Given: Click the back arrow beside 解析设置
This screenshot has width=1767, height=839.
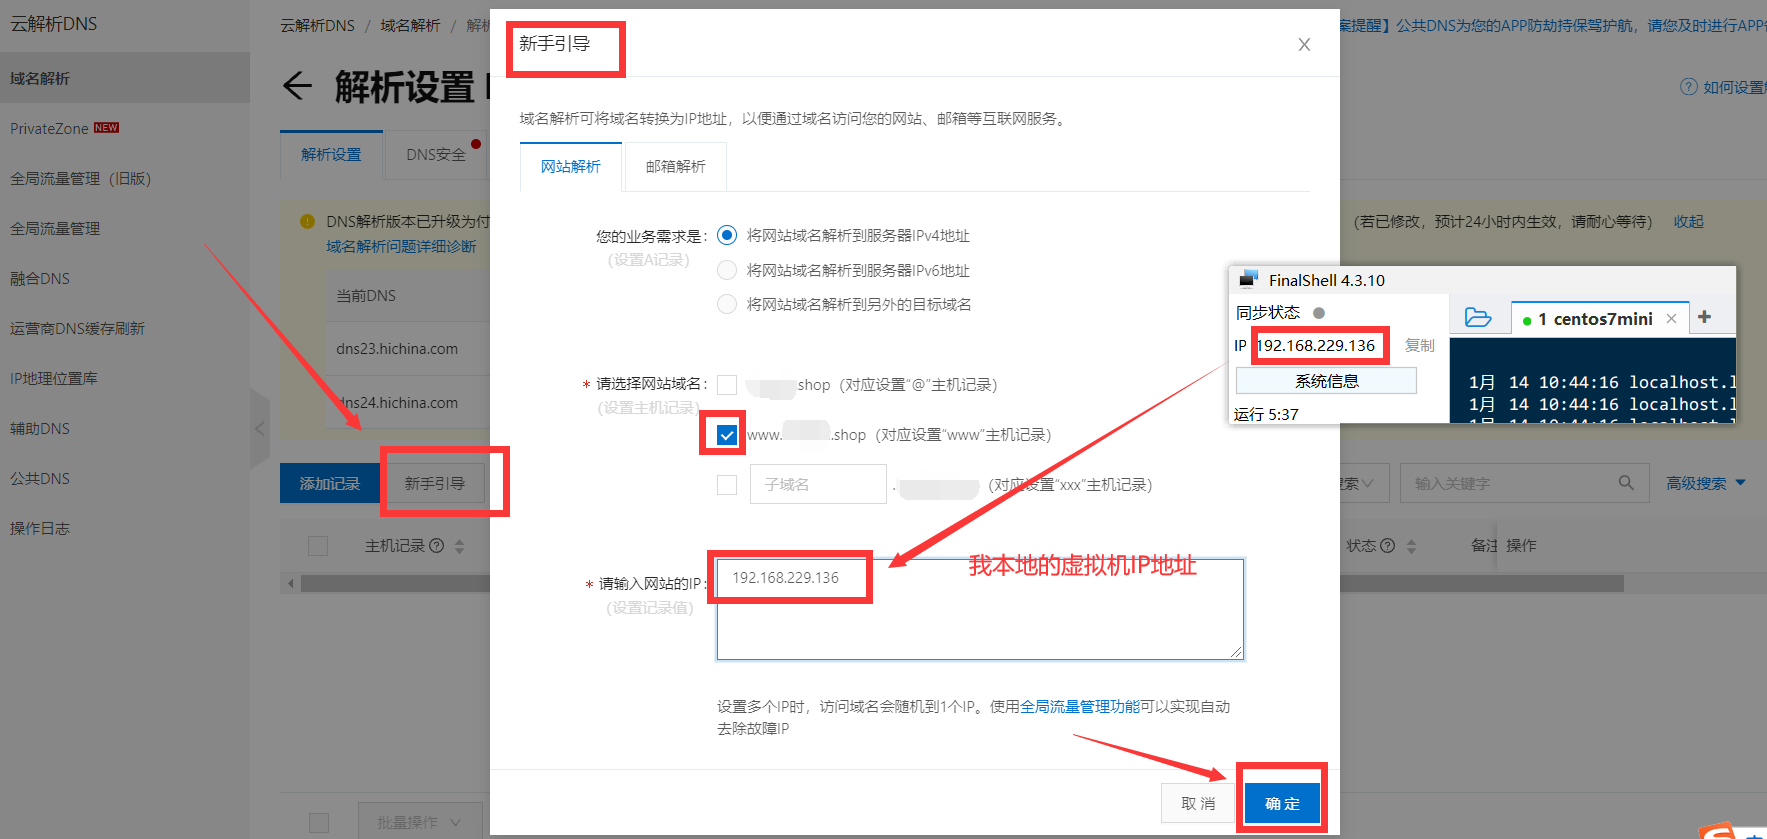Looking at the screenshot, I should point(298,86).
